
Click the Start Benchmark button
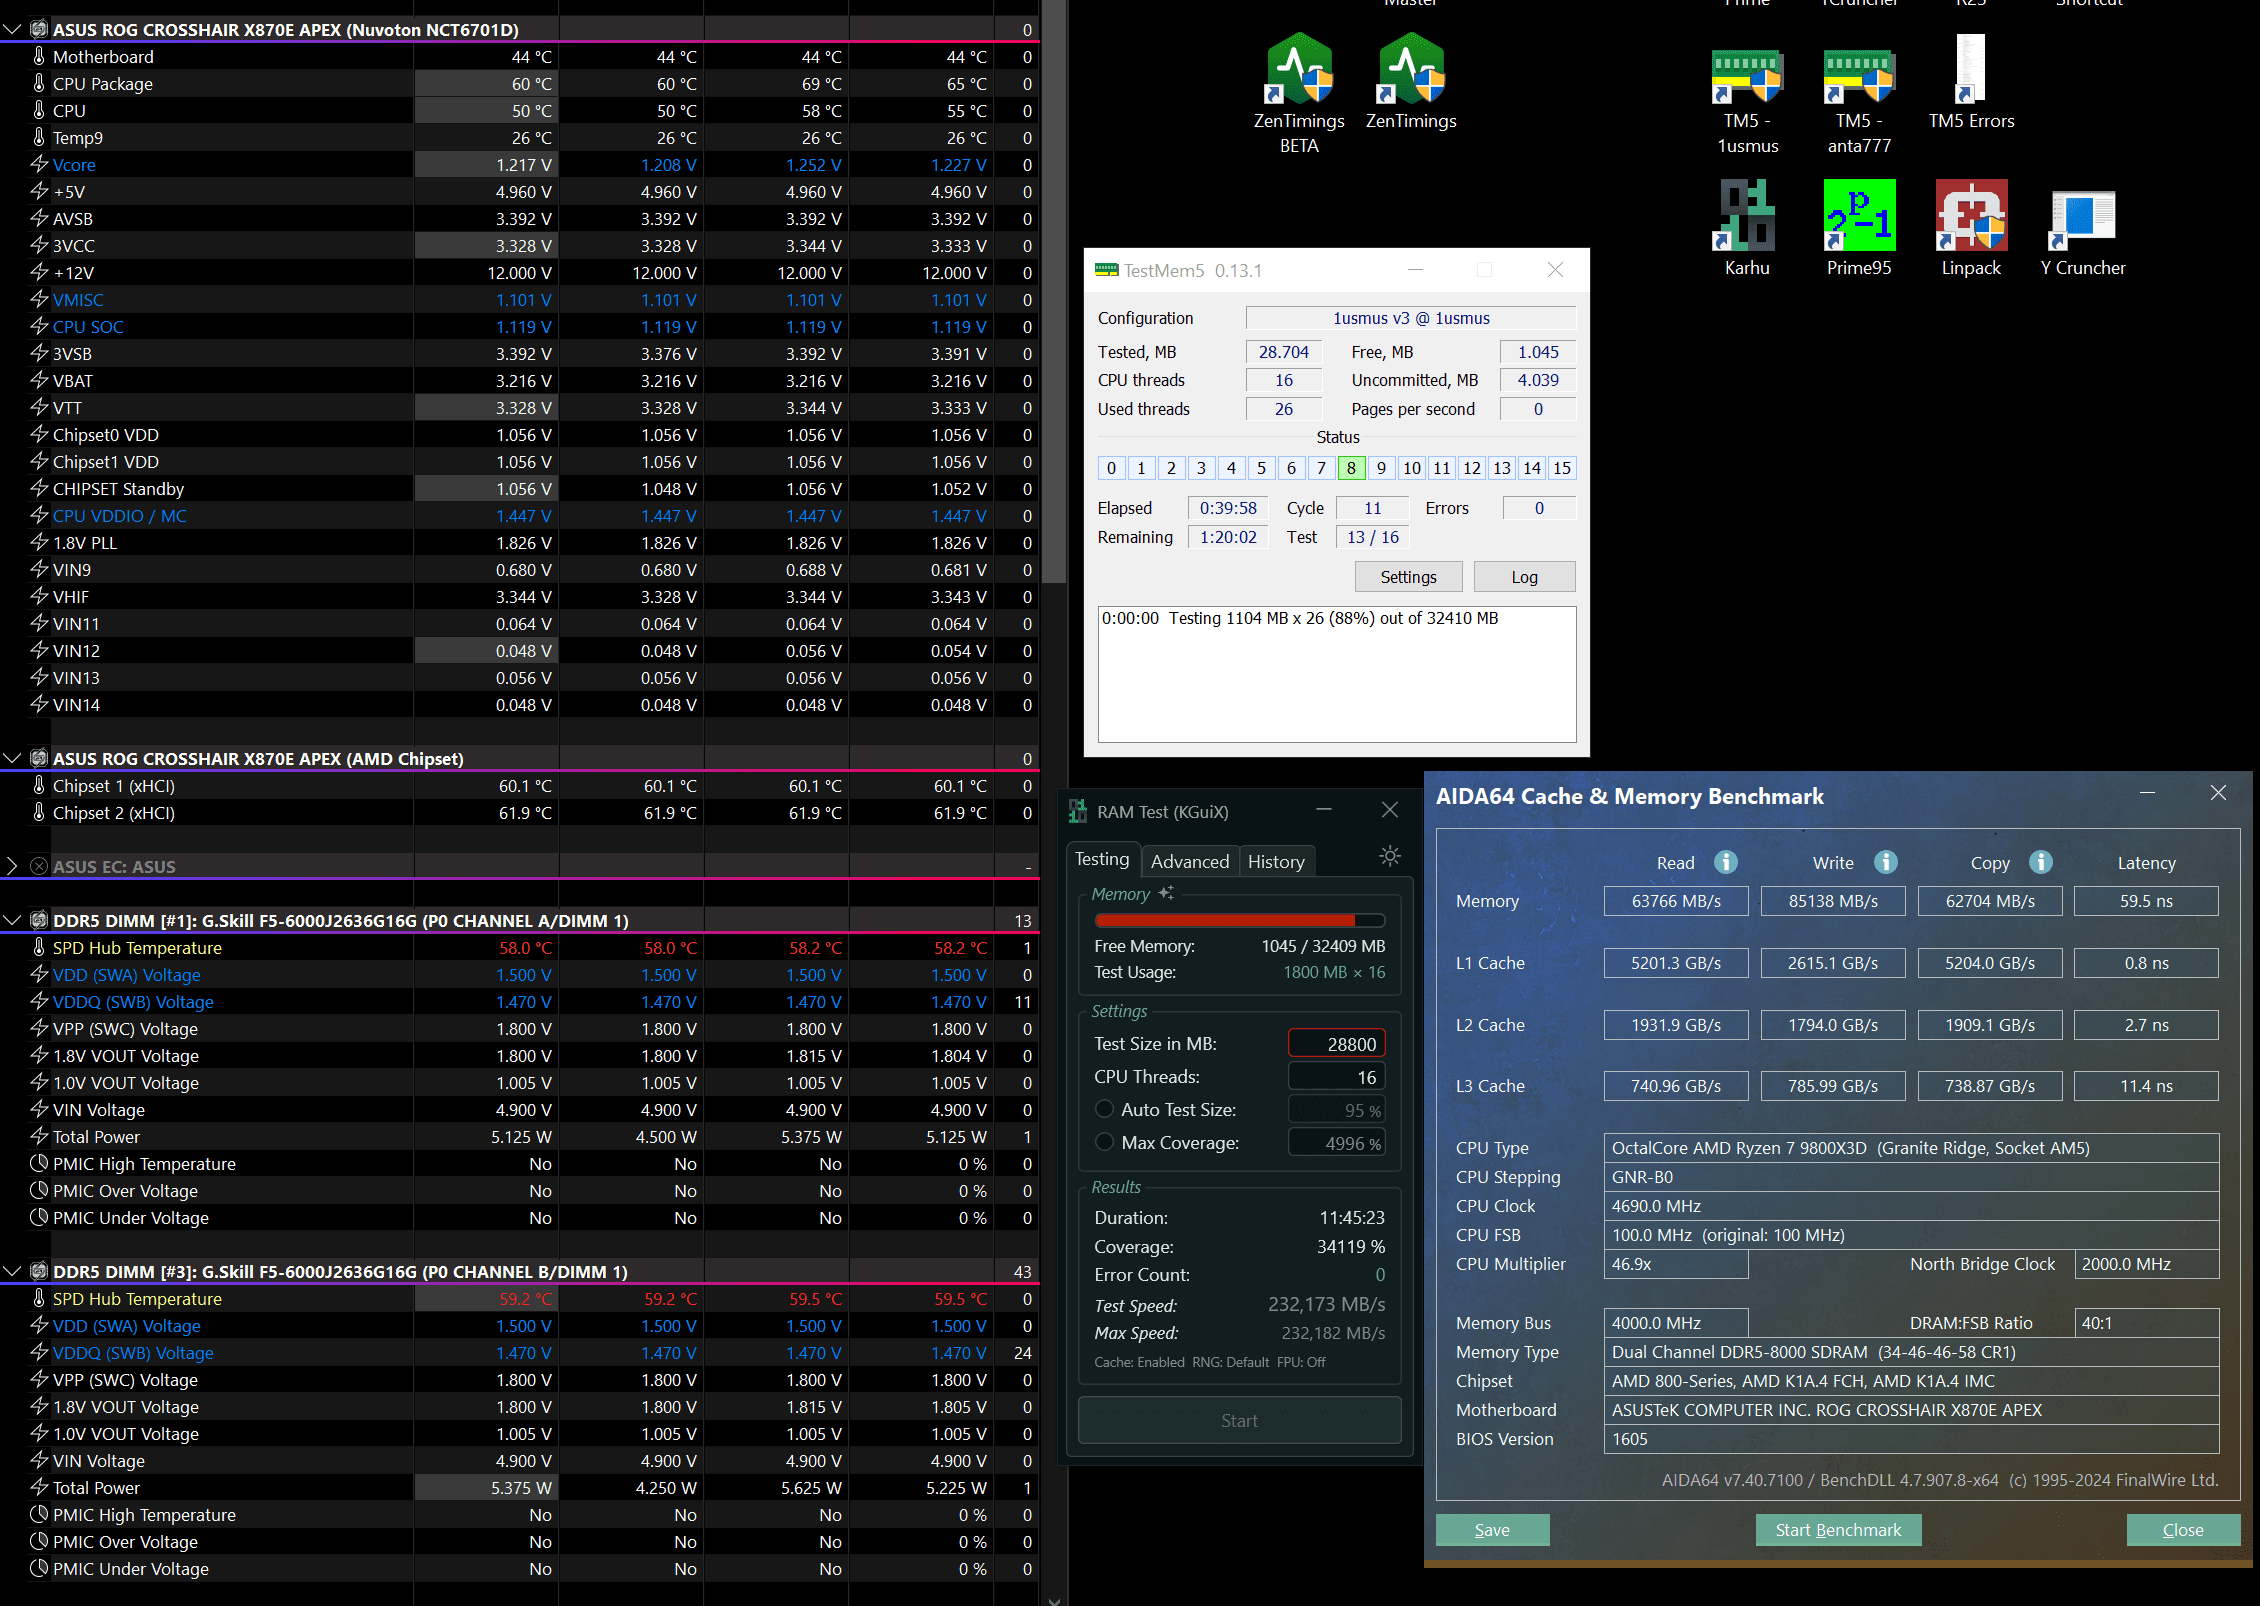click(1837, 1529)
